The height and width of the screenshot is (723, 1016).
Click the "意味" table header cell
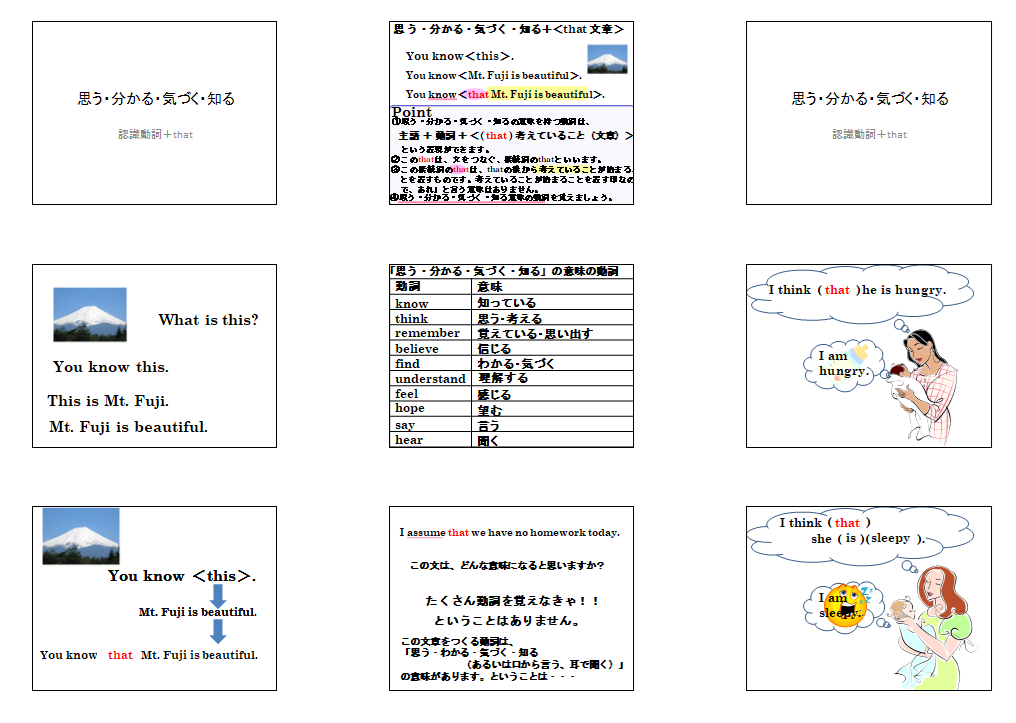point(552,286)
